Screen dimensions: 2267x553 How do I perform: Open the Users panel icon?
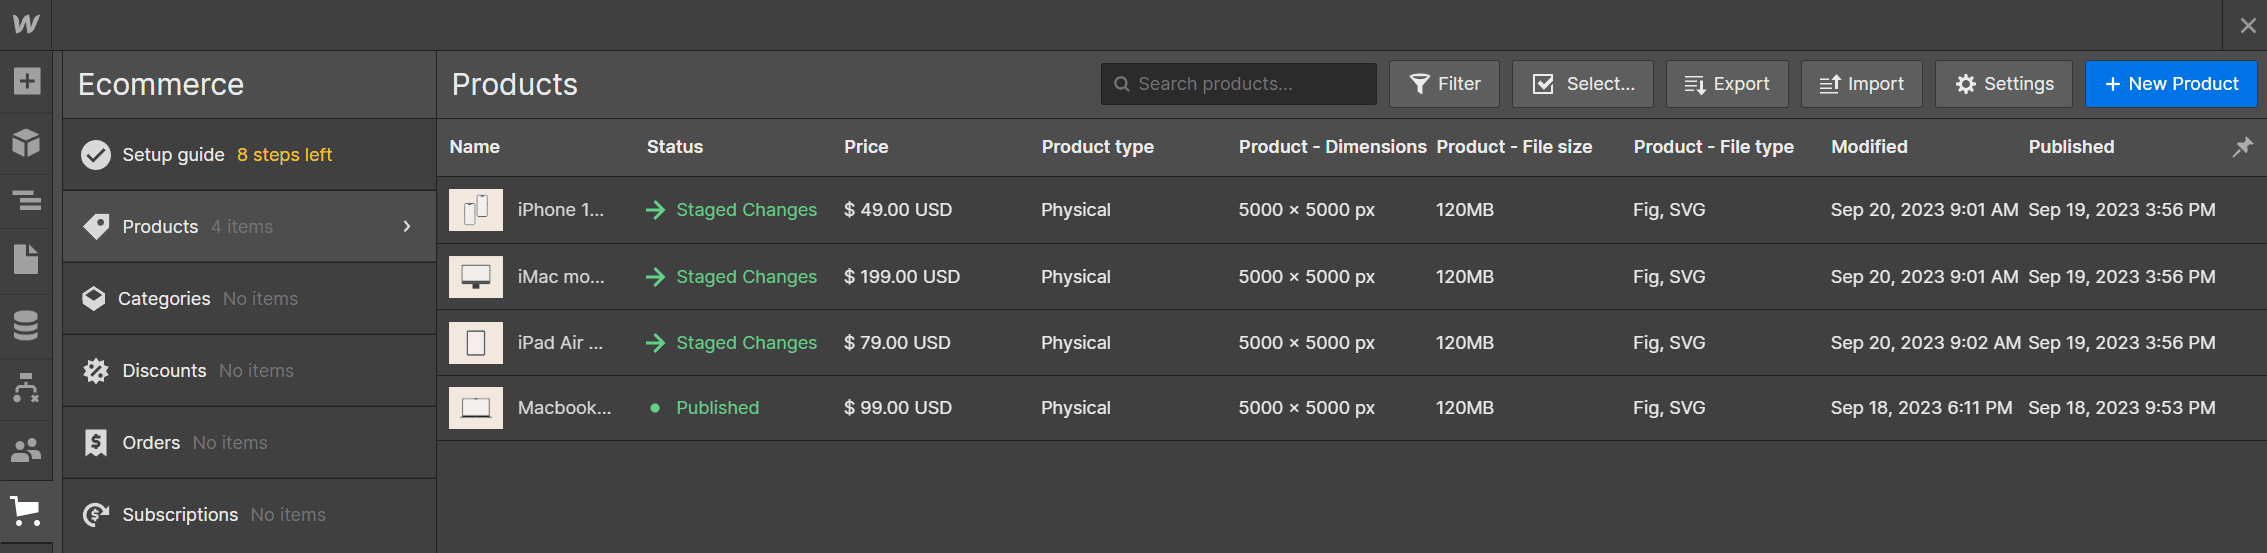coord(26,450)
